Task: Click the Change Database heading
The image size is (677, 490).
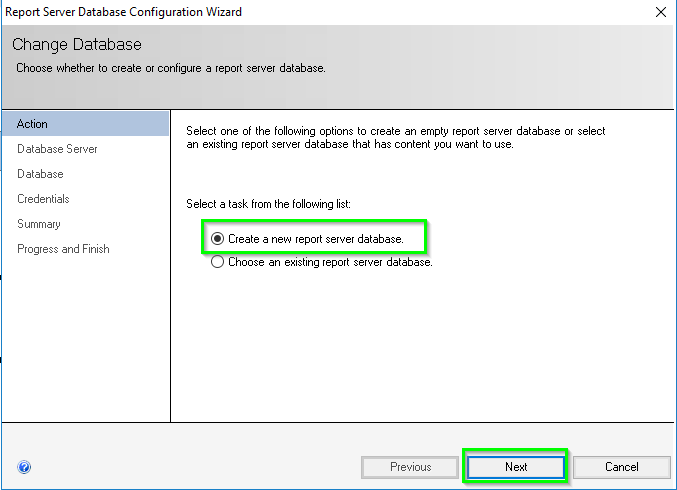Action: point(77,44)
